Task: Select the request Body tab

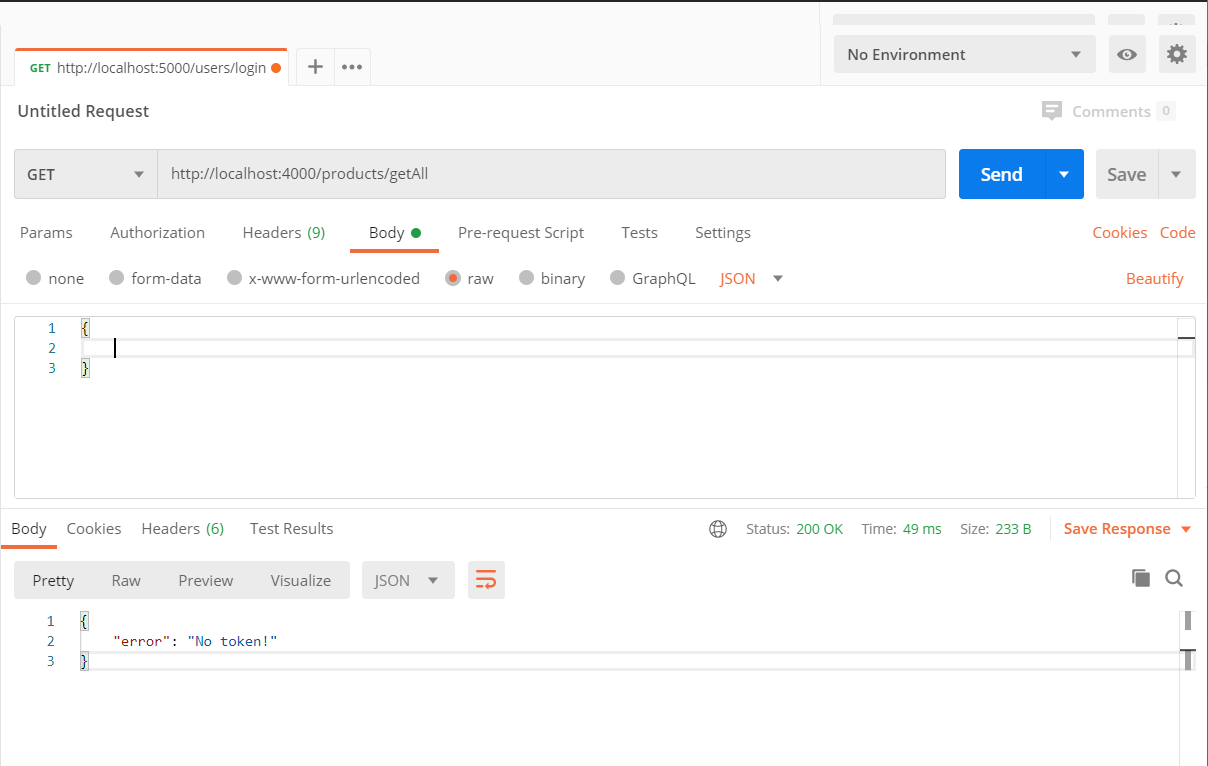Action: coord(394,232)
